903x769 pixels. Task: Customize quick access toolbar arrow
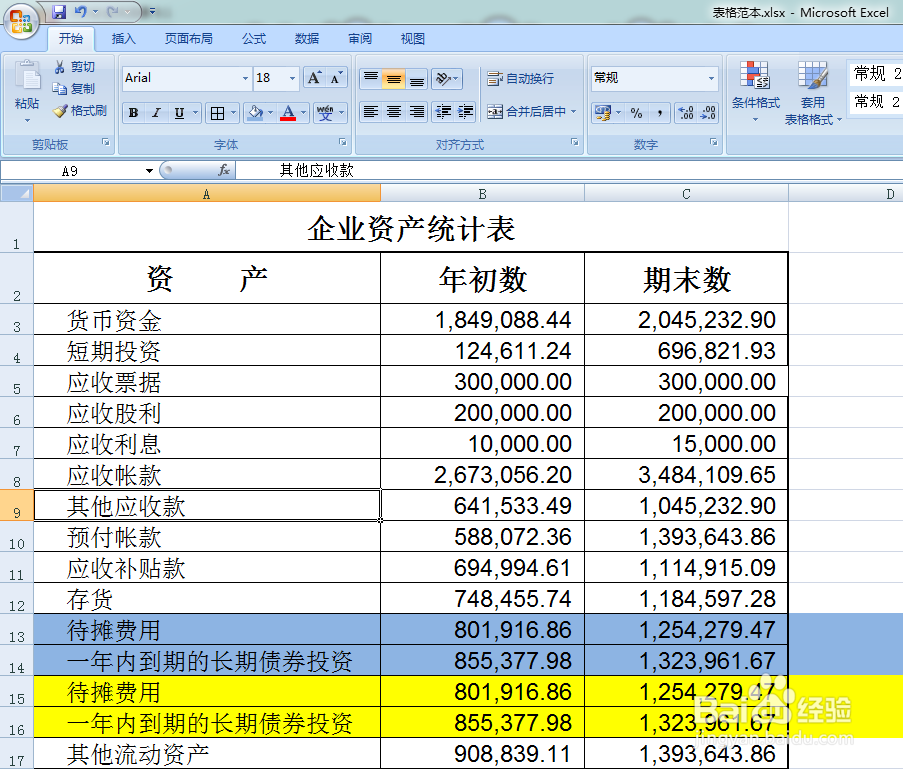pyautogui.click(x=153, y=11)
